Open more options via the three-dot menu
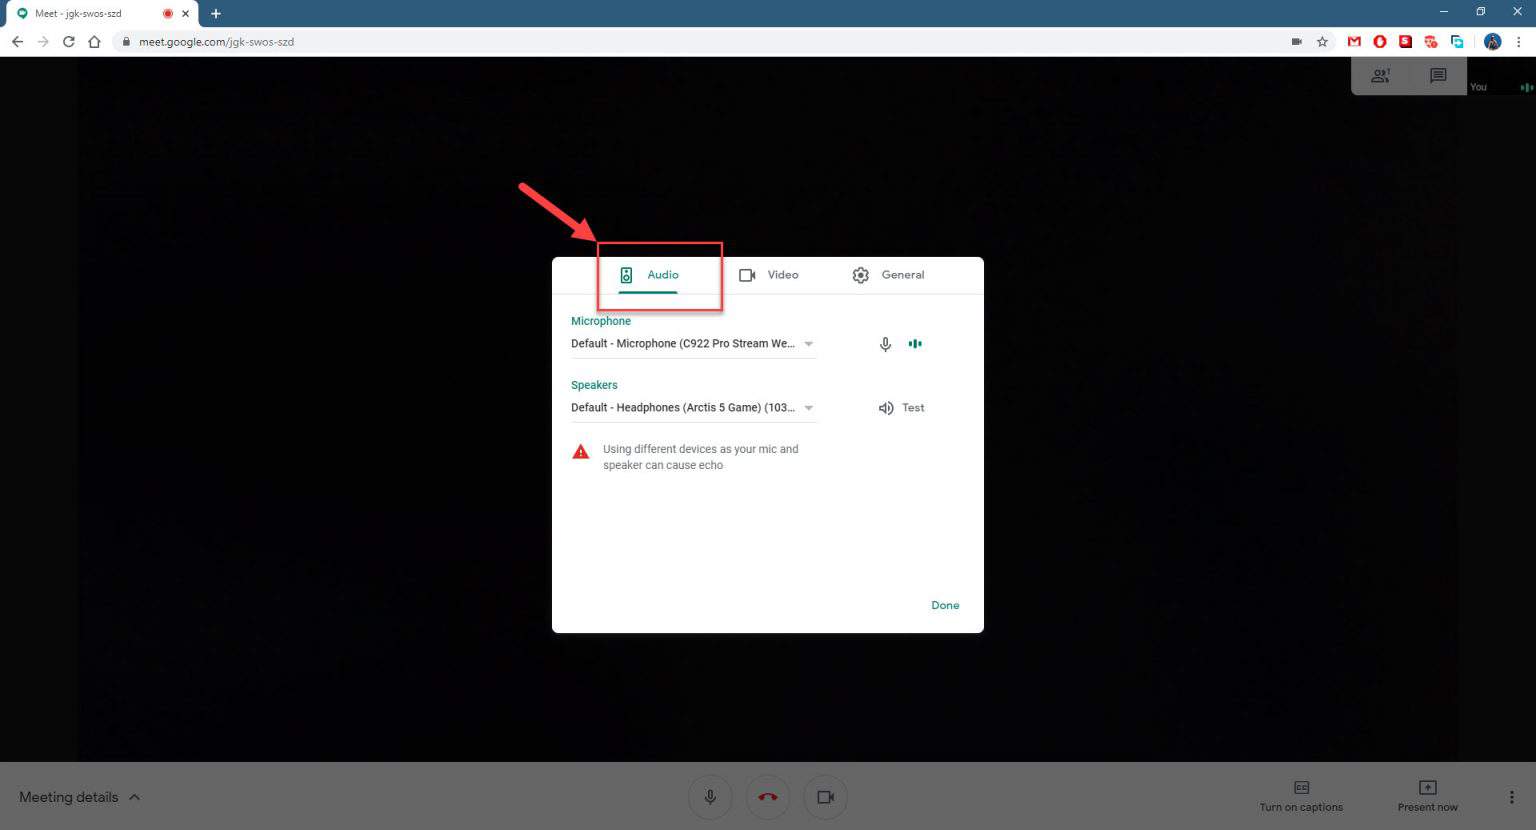This screenshot has height=830, width=1536. (1511, 796)
